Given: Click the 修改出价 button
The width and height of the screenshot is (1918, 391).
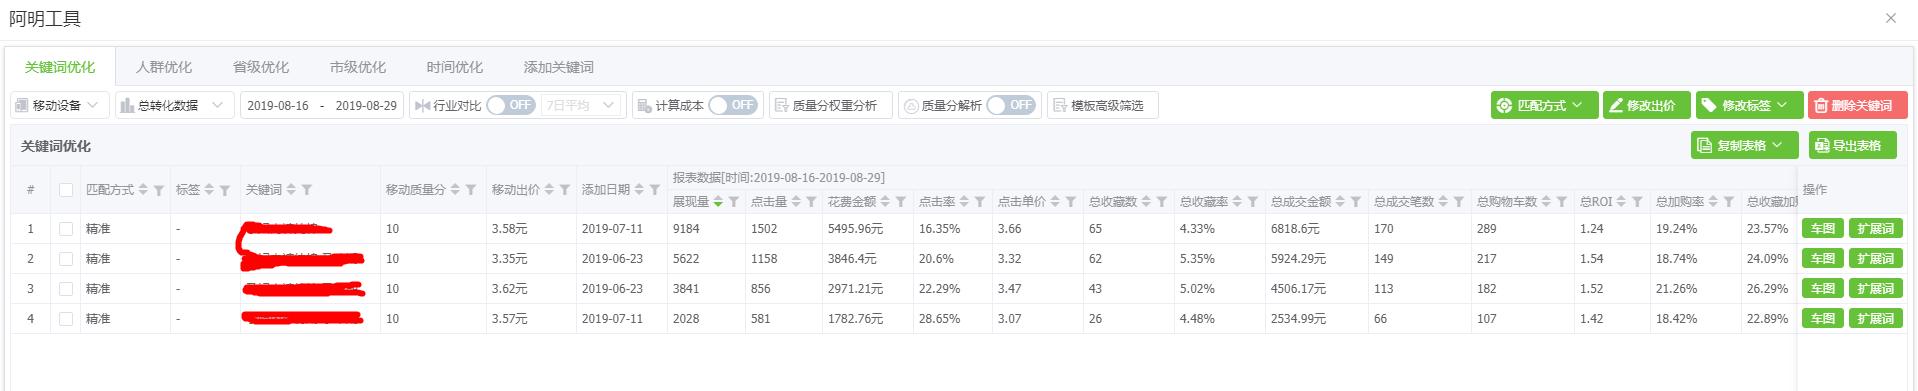Looking at the screenshot, I should [x=1647, y=105].
